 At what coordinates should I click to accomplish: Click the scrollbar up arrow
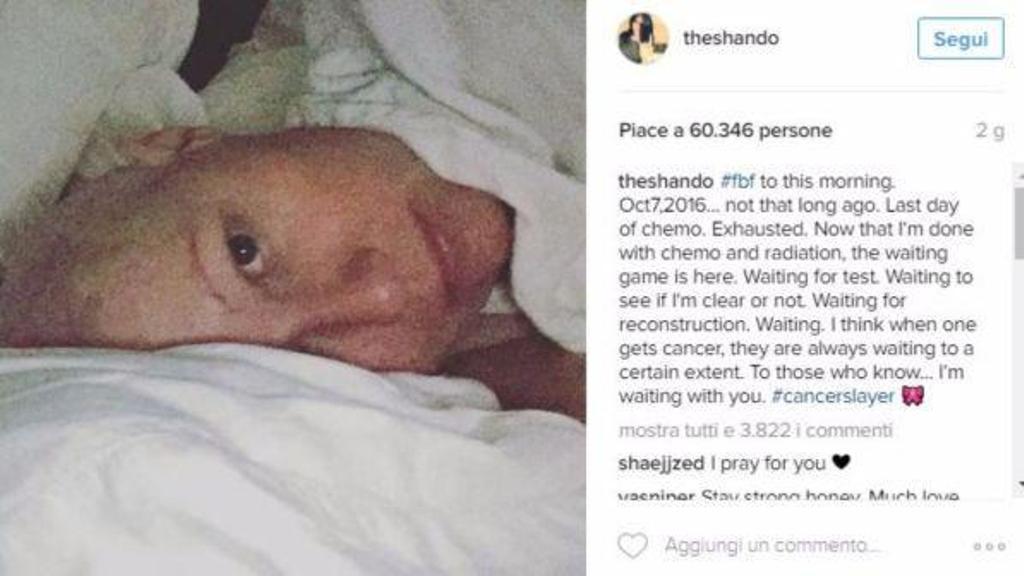click(1019, 175)
